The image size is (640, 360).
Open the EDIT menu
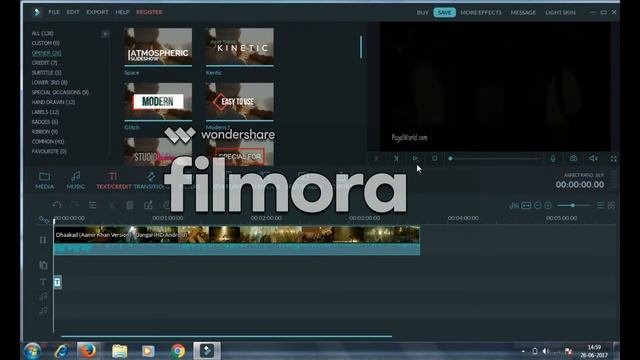click(73, 12)
